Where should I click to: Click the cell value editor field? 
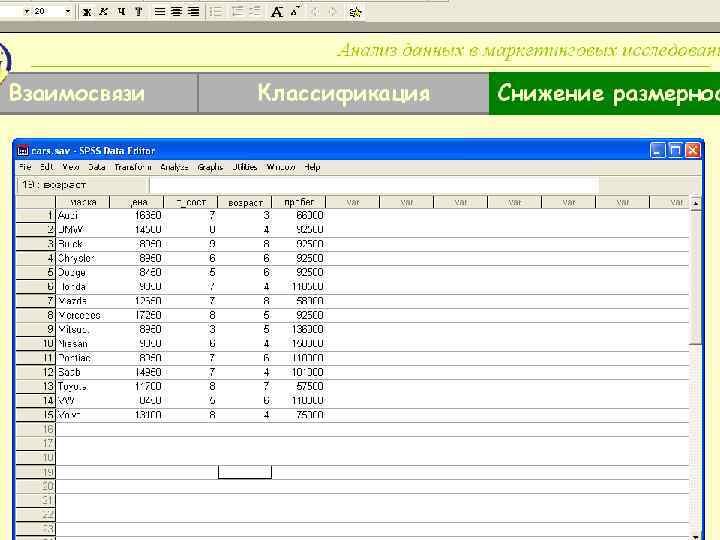coord(374,186)
